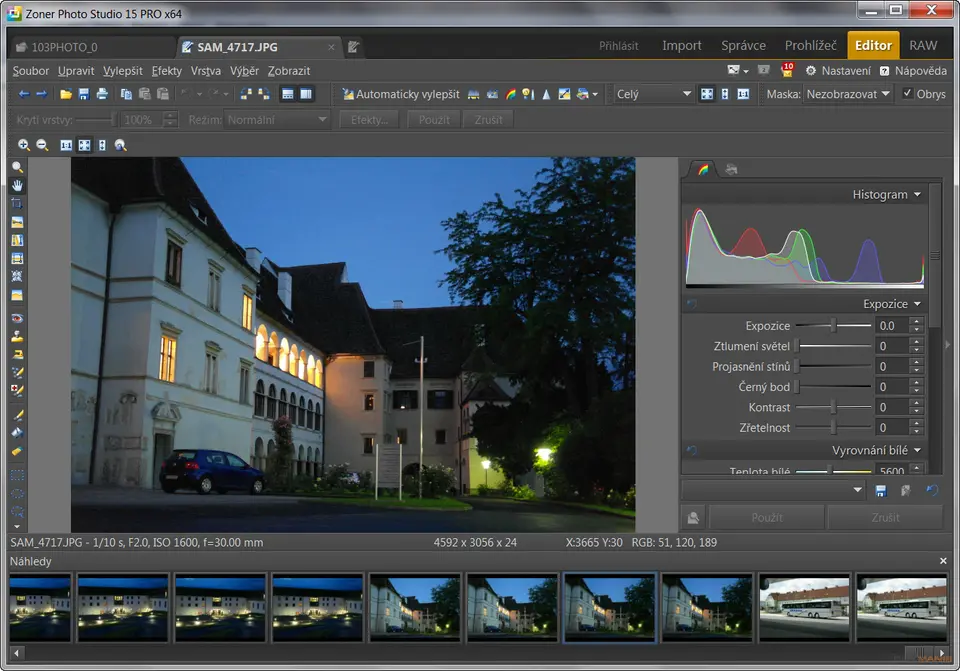The width and height of the screenshot is (960, 671).
Task: Click Automaticky vylepšit button
Action: (400, 94)
